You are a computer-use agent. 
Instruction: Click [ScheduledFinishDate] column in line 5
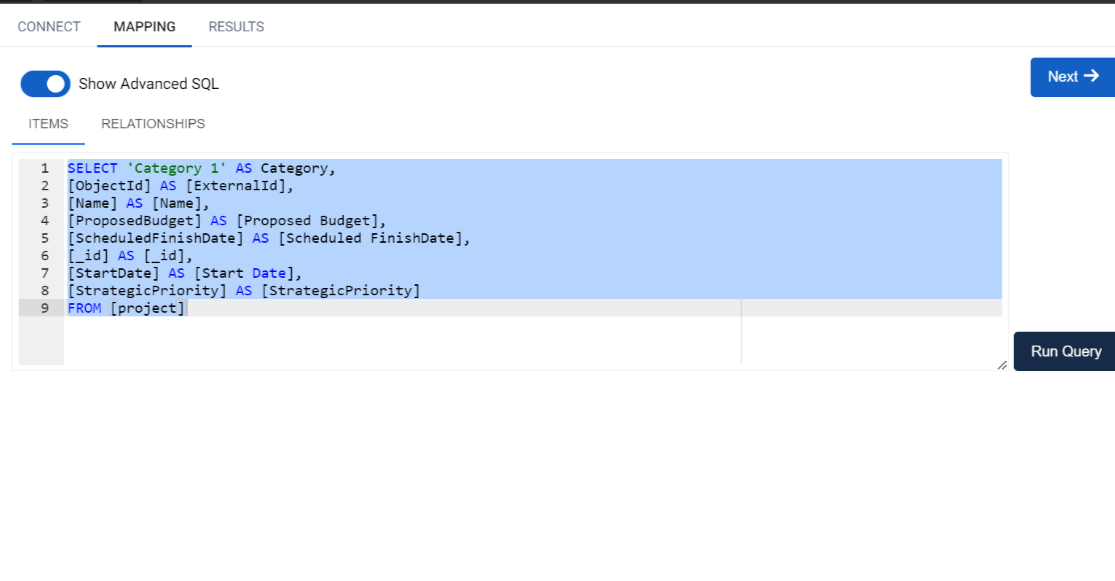point(156,238)
